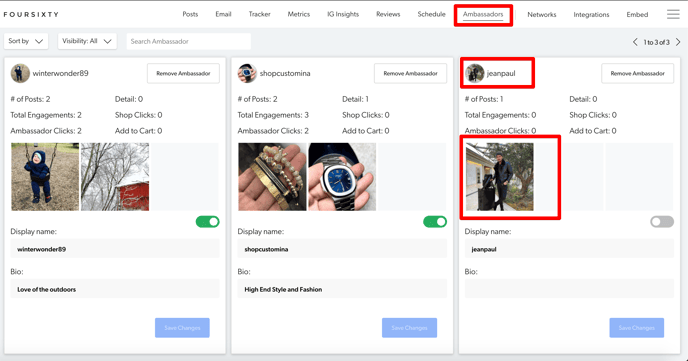Click the FOURSIXTY logo

tap(31, 14)
